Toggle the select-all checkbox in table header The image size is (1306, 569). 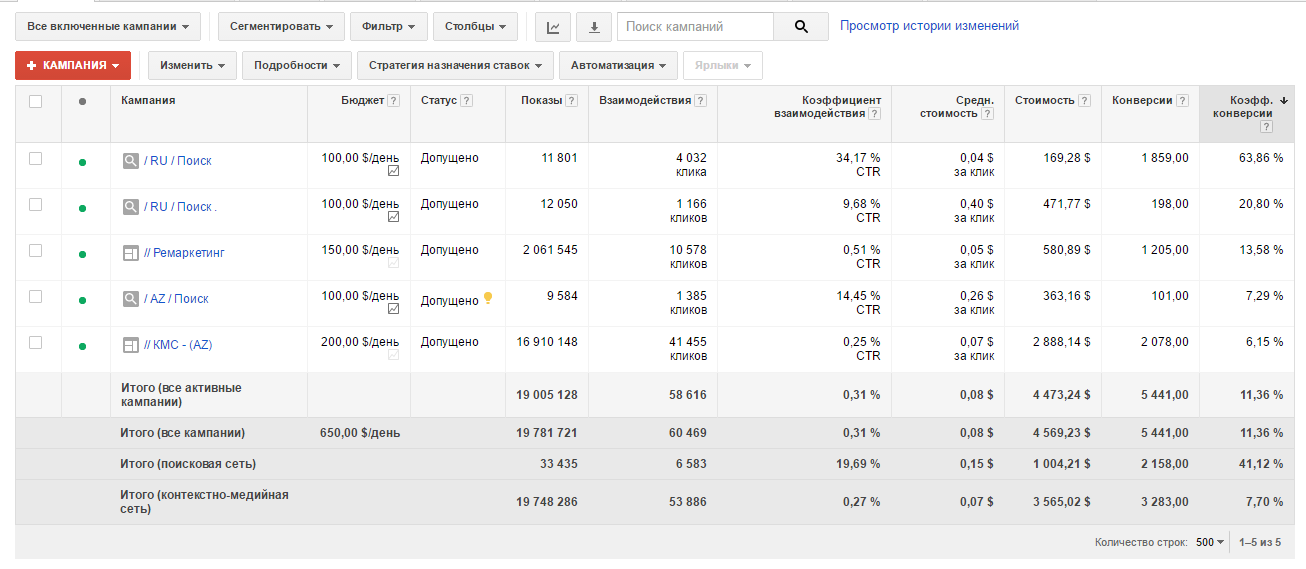(36, 101)
